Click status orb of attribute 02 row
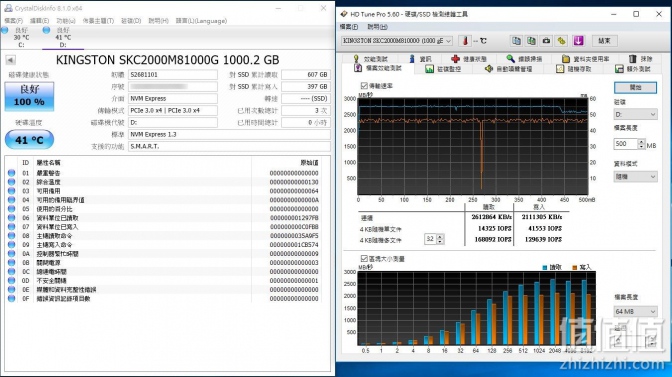 (x=12, y=182)
